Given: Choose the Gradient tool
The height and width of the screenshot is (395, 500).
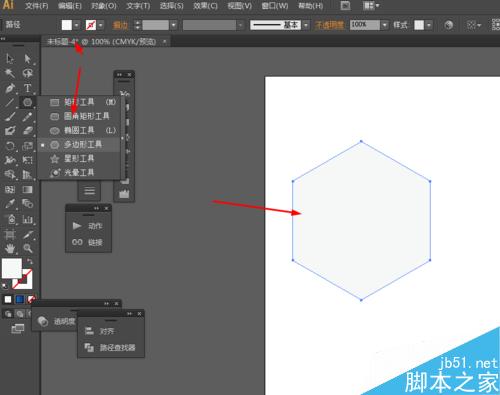Looking at the screenshot, I should [28, 190].
